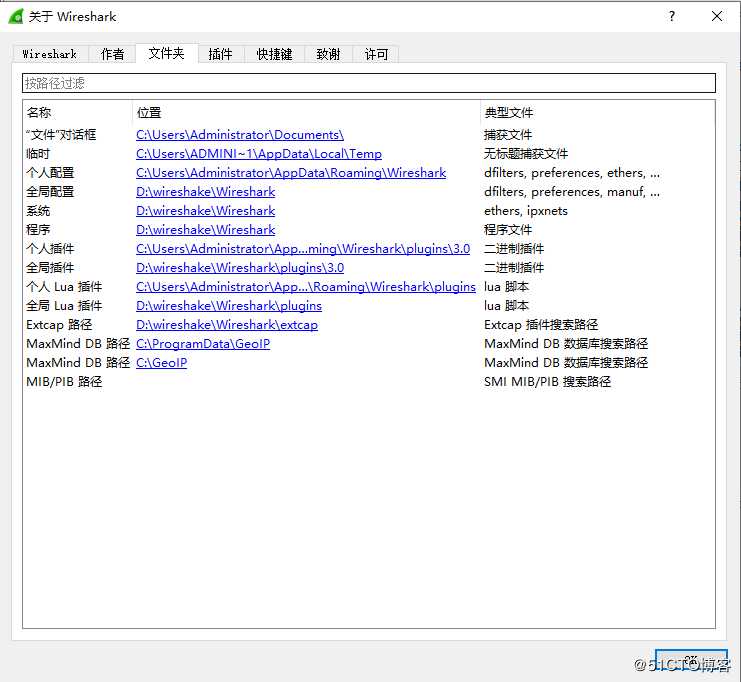Switch to the 快捷键 tab

[x=275, y=54]
